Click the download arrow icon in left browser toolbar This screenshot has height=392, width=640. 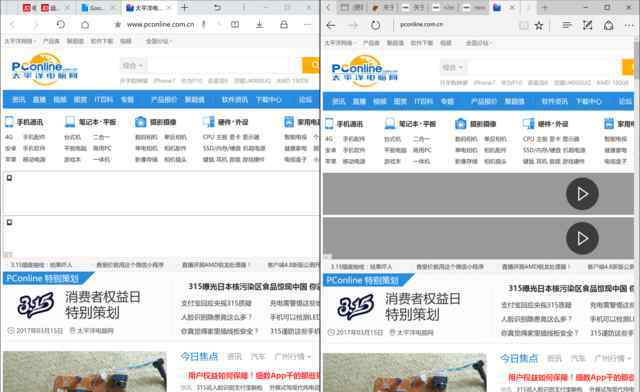pos(260,24)
